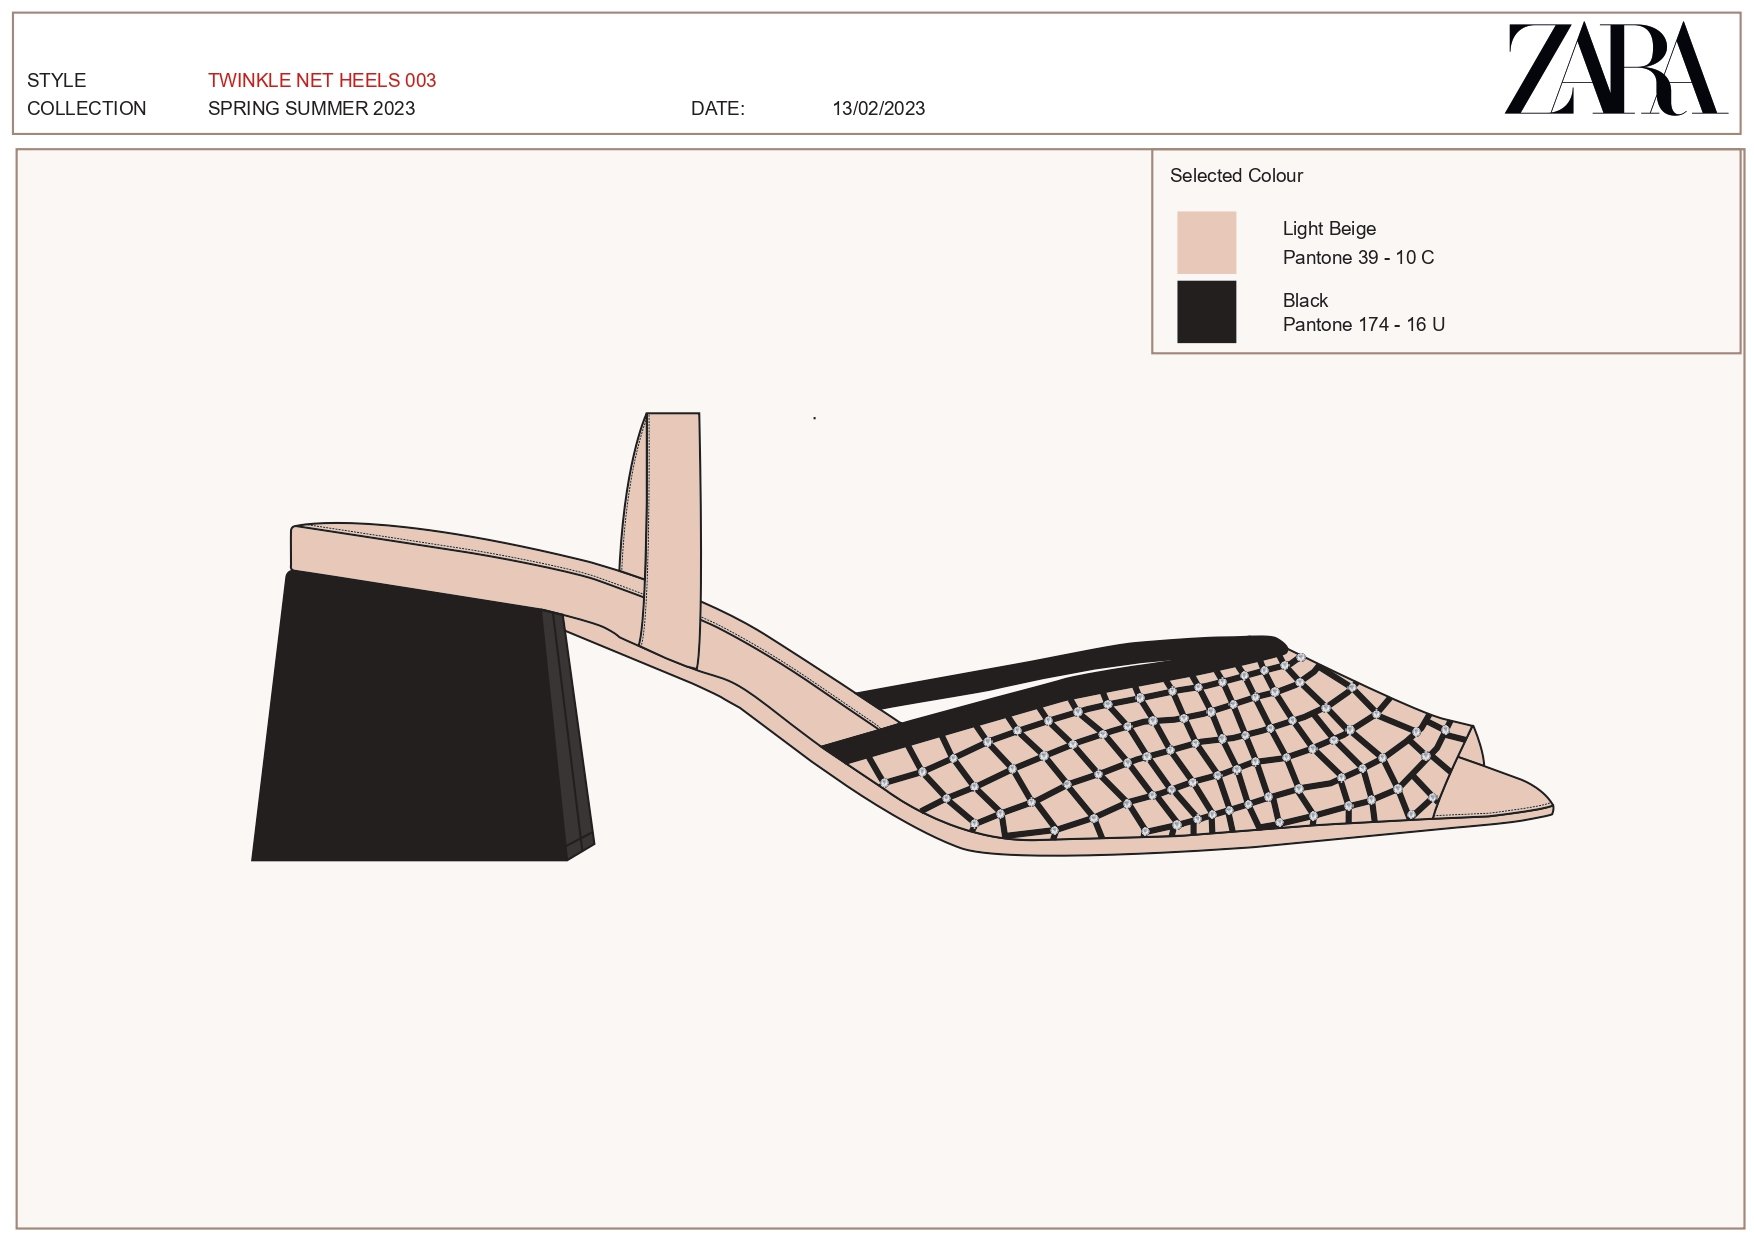
Task: Select the Light Beige colour swatch
Action: point(1206,242)
